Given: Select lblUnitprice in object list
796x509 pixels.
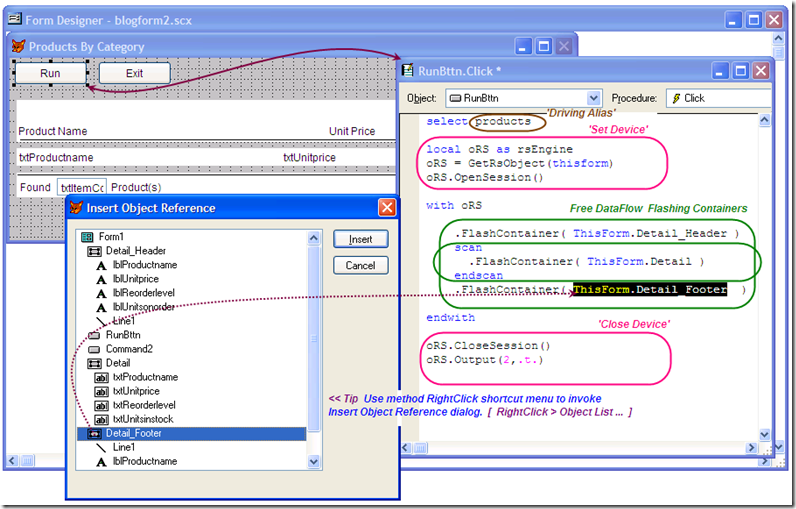Looking at the screenshot, I should point(136,279).
